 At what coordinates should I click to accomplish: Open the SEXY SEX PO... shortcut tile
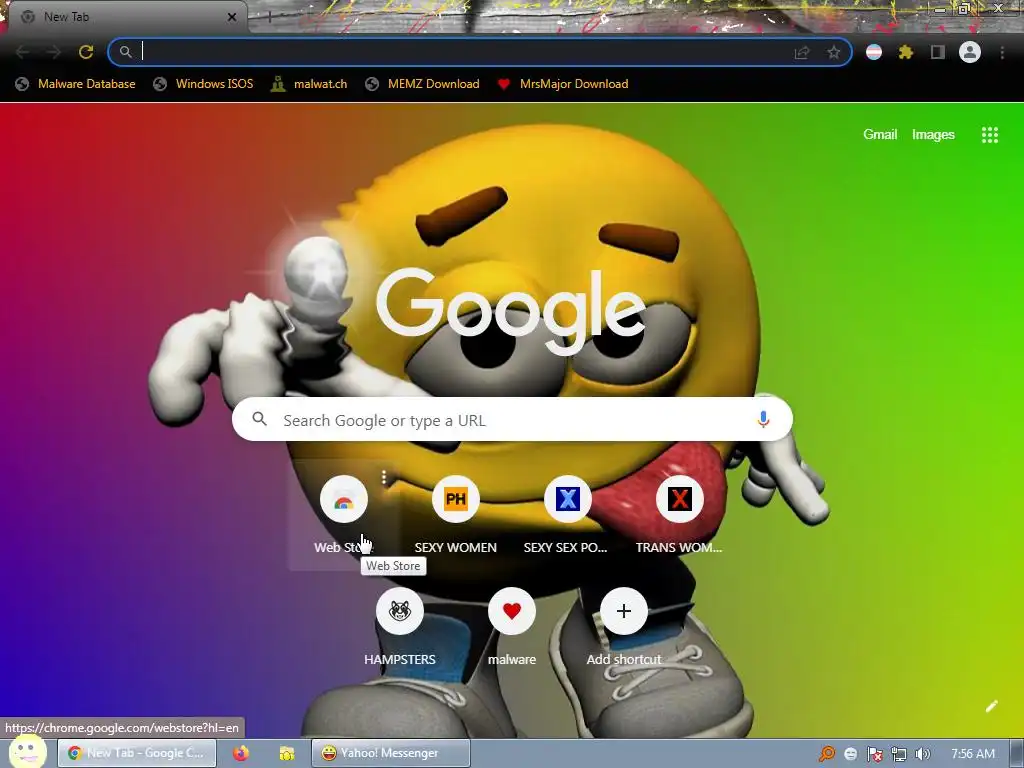(x=568, y=515)
